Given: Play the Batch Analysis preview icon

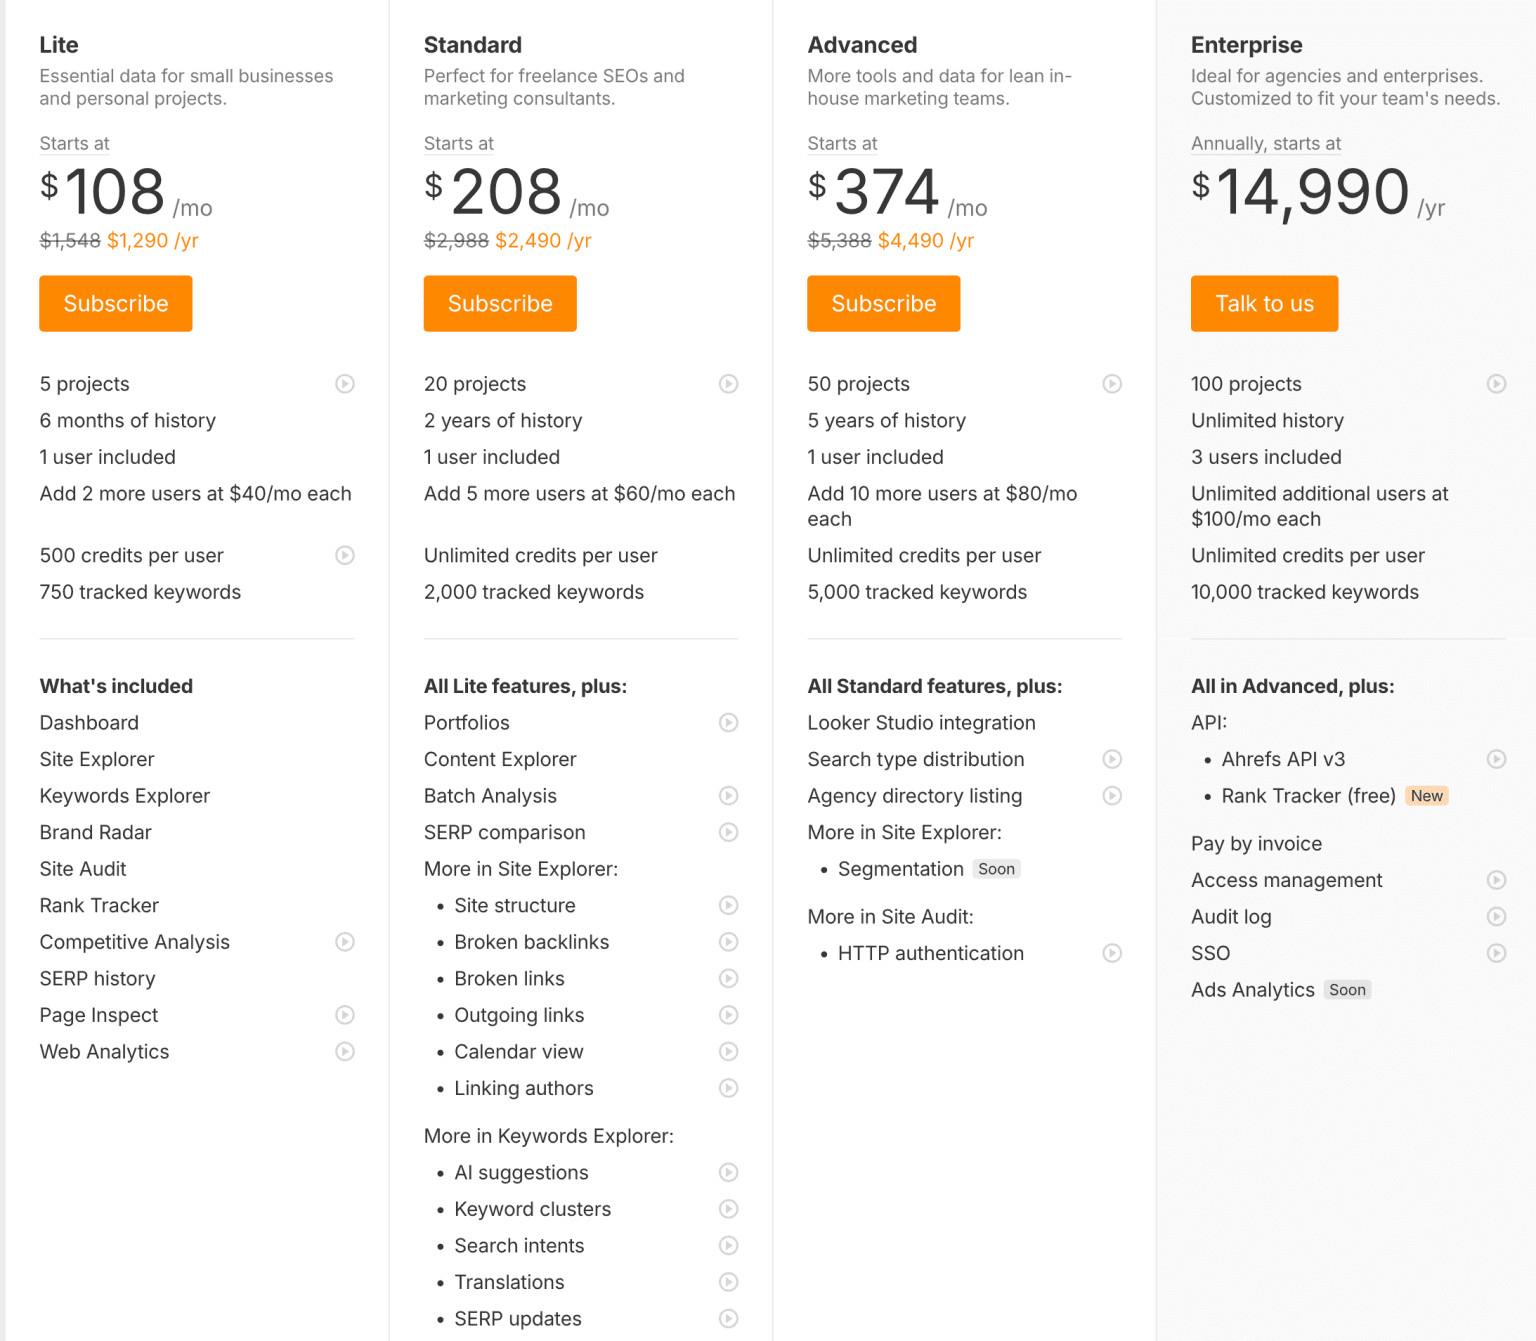Looking at the screenshot, I should [729, 796].
